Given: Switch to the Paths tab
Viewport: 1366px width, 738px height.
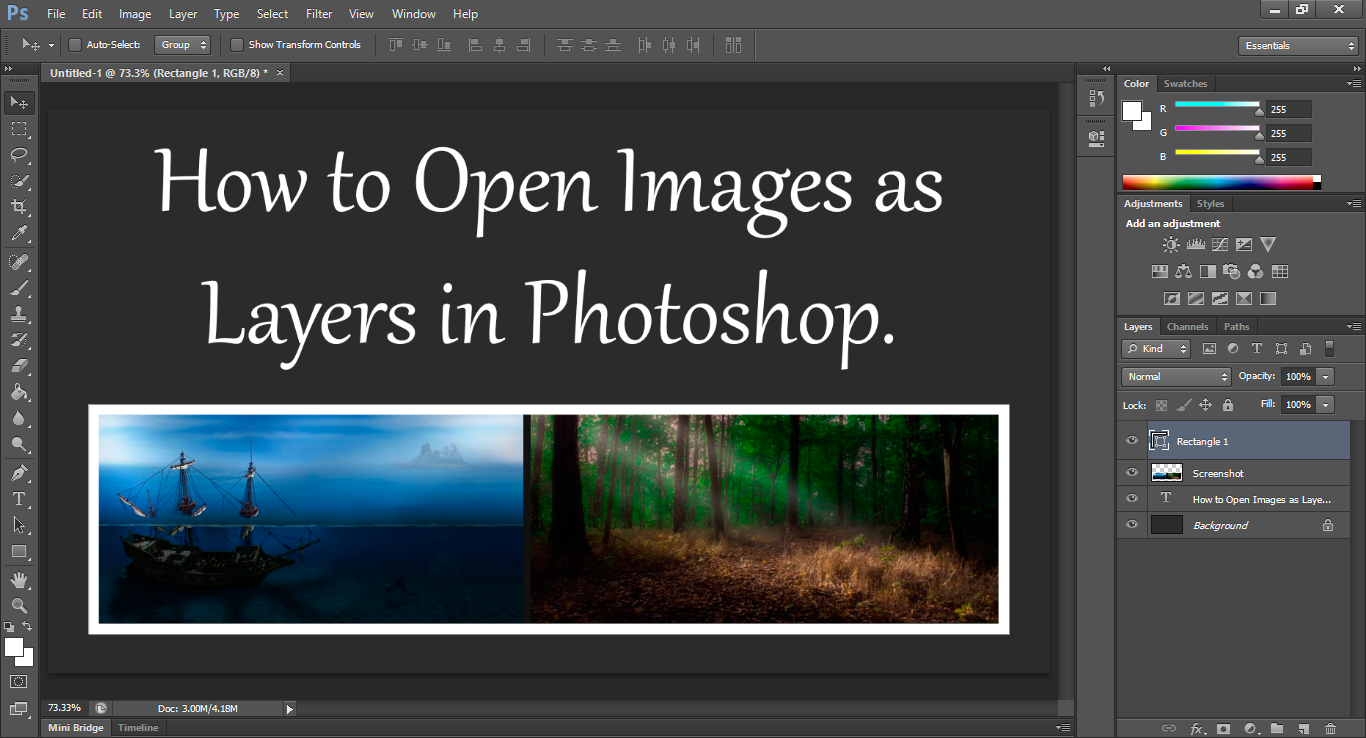Looking at the screenshot, I should click(1237, 327).
